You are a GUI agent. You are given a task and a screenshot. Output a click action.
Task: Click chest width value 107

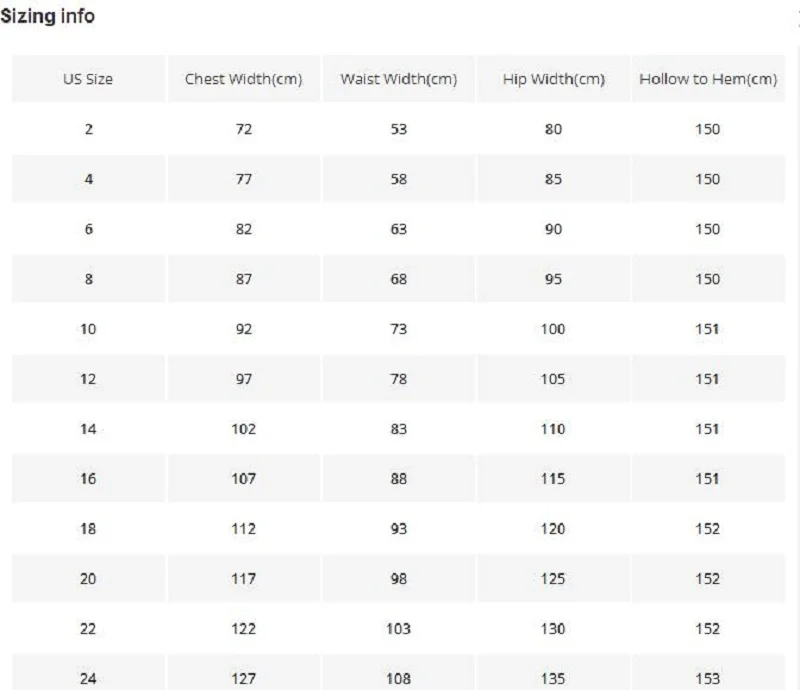(x=244, y=479)
